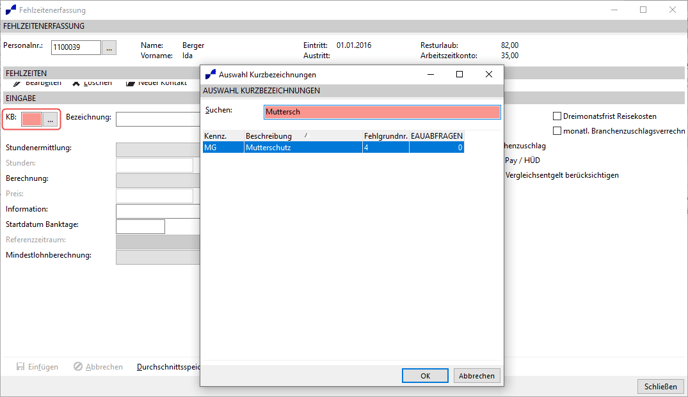Sort by Kennz. column header
Screen dimensions: 688x397
(x=223, y=136)
